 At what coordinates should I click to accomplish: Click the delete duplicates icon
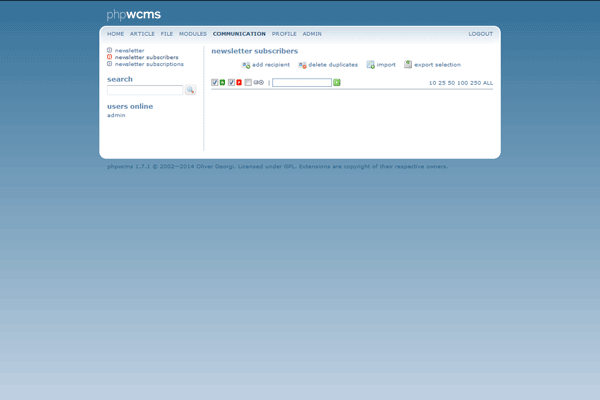(302, 65)
